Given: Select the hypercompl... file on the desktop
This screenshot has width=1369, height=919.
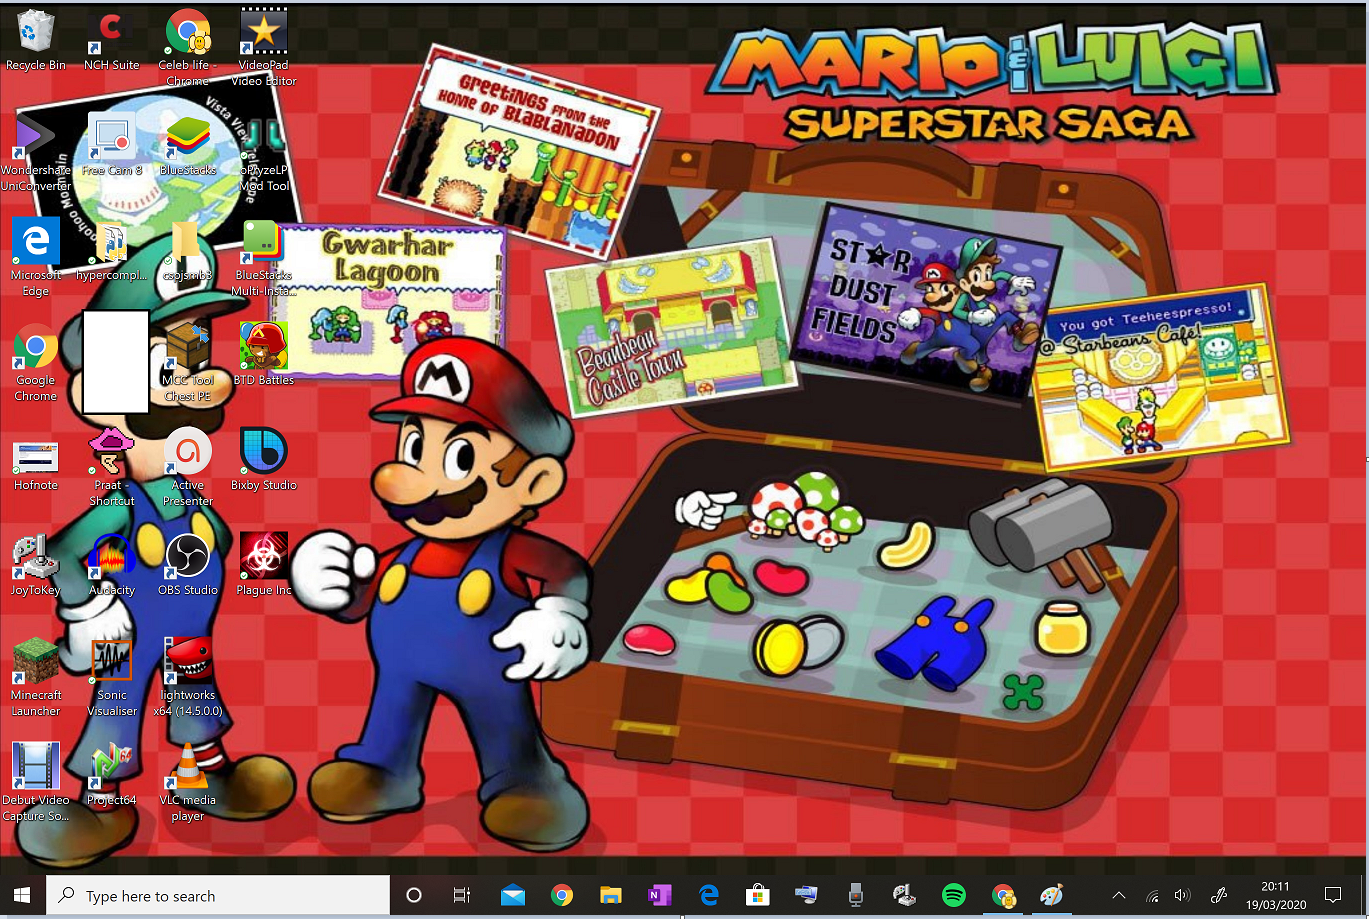Looking at the screenshot, I should tap(112, 250).
